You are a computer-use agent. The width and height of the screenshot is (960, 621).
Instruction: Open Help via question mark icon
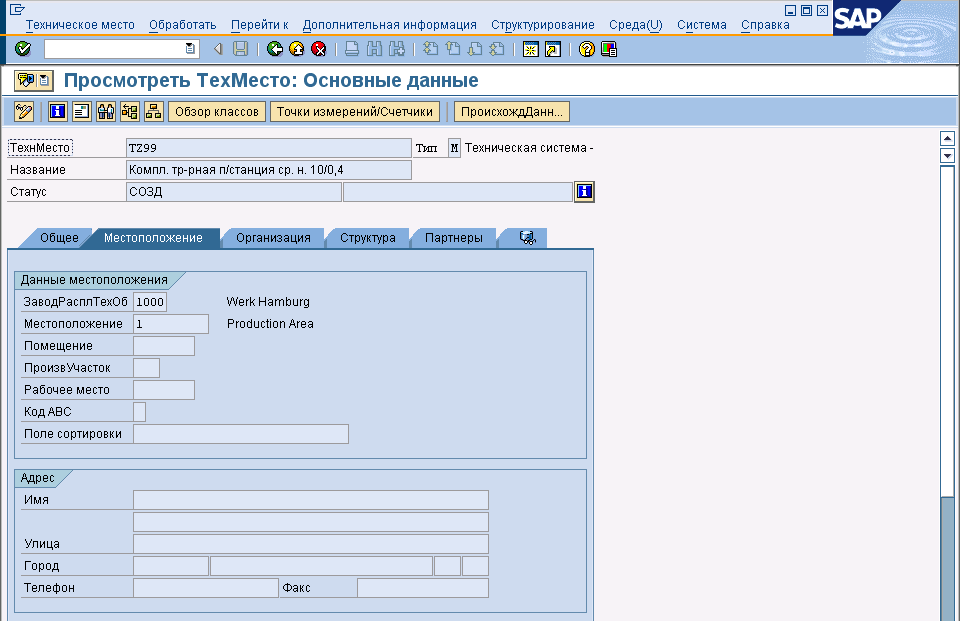click(x=587, y=49)
